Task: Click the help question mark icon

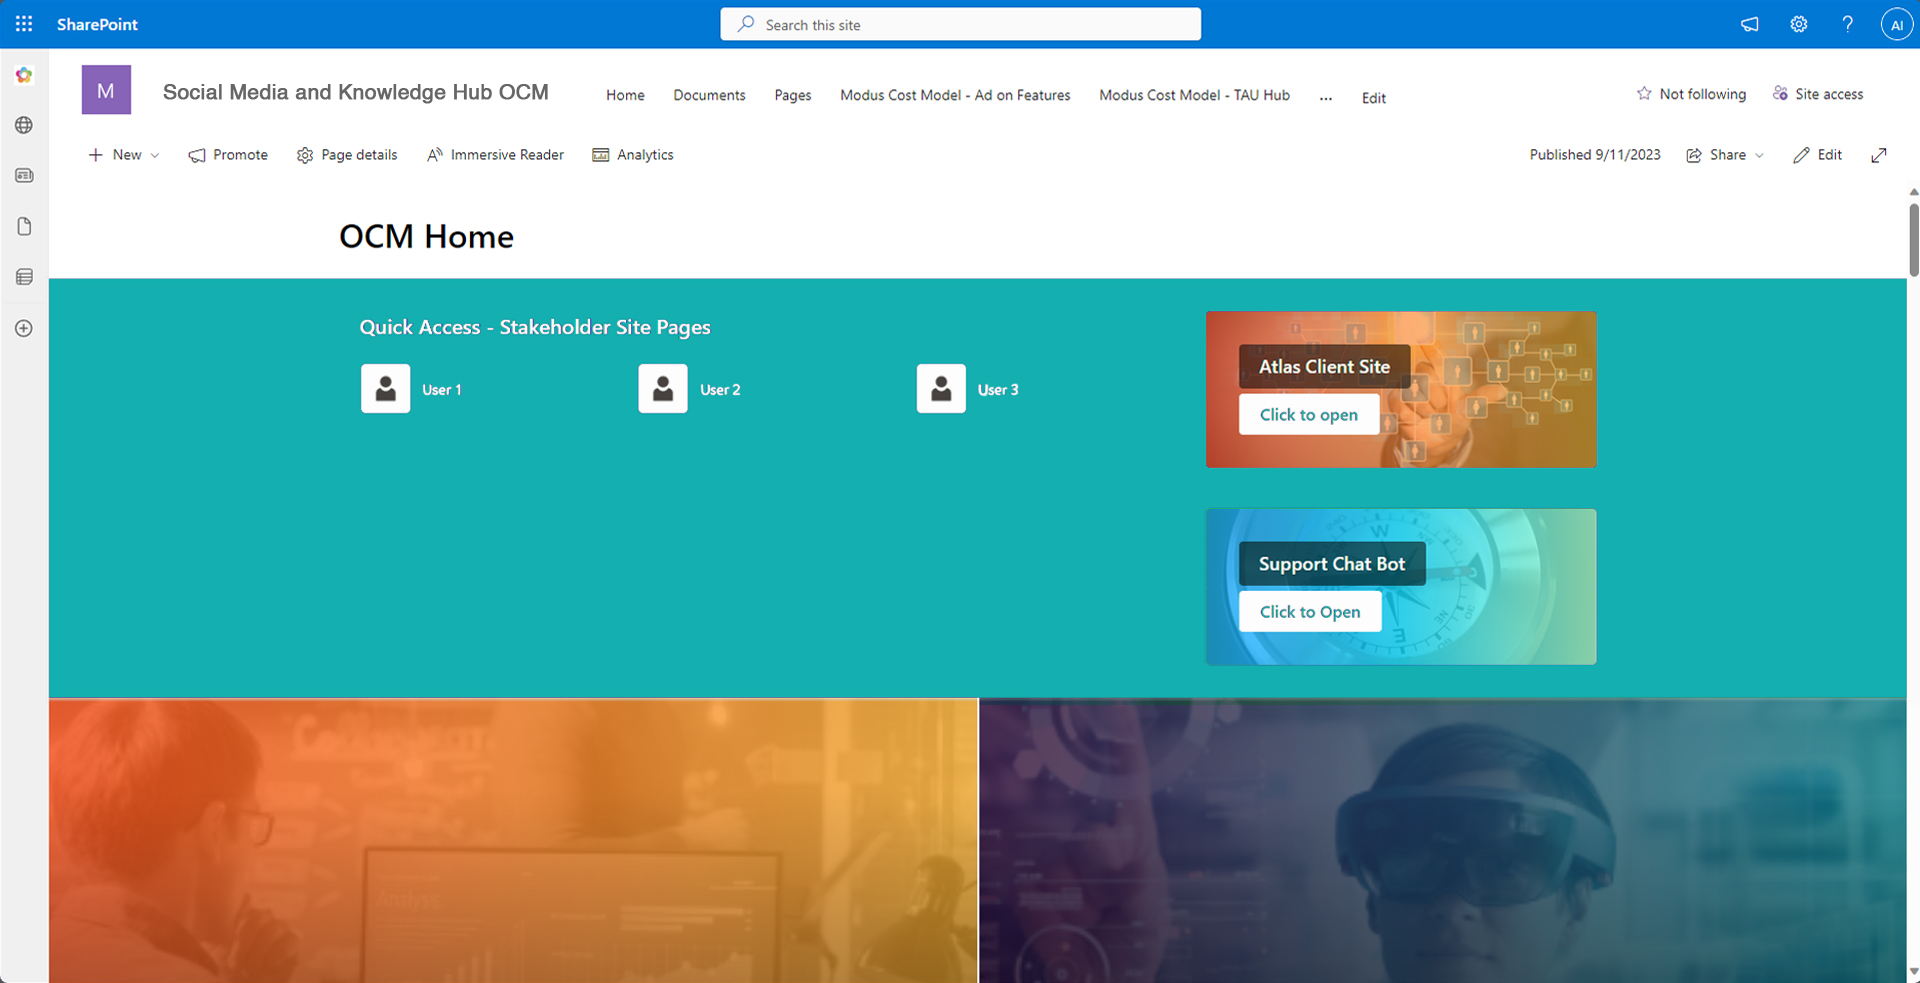Action: pos(1847,24)
